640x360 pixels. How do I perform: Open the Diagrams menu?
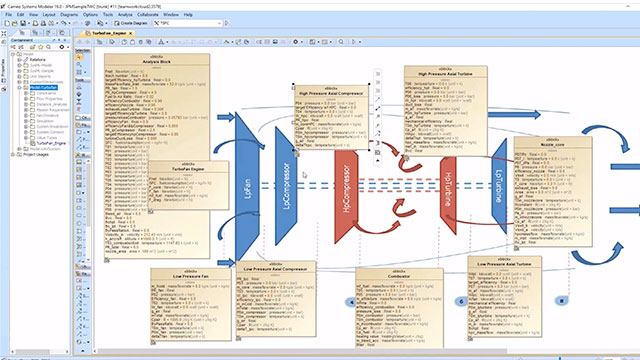pyautogui.click(x=69, y=15)
